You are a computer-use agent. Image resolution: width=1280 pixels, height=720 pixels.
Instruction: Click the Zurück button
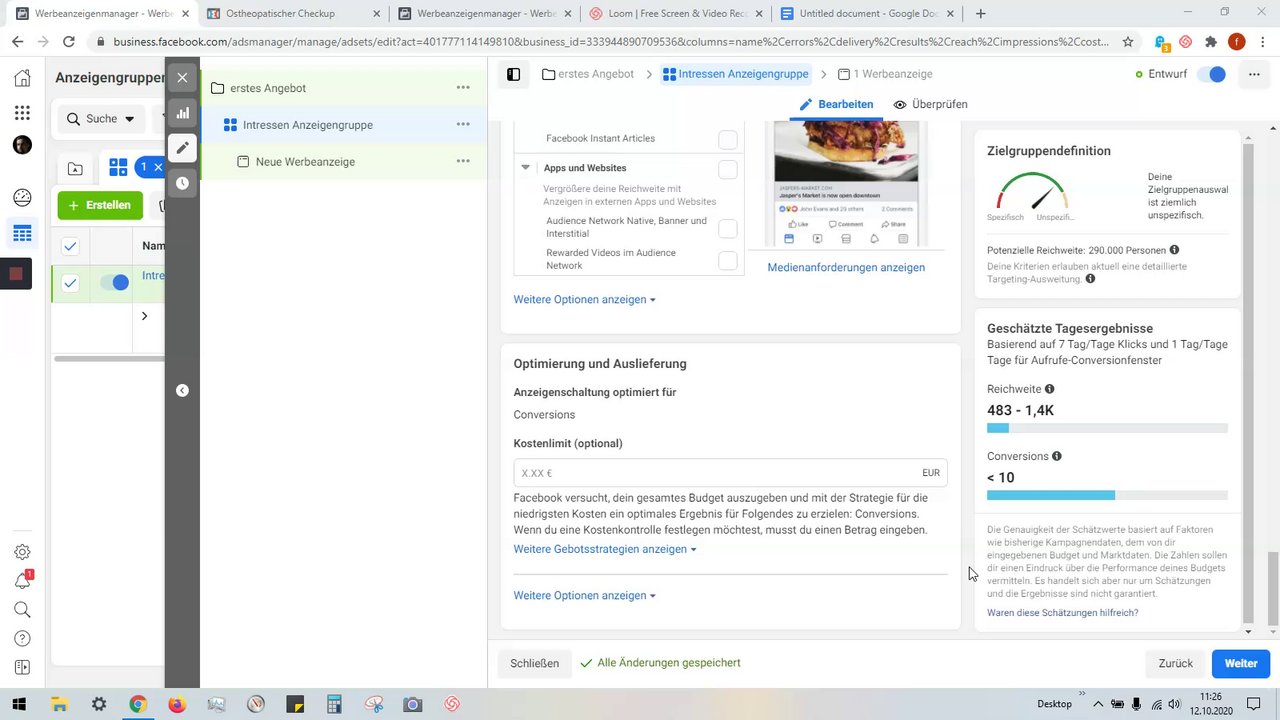point(1176,663)
